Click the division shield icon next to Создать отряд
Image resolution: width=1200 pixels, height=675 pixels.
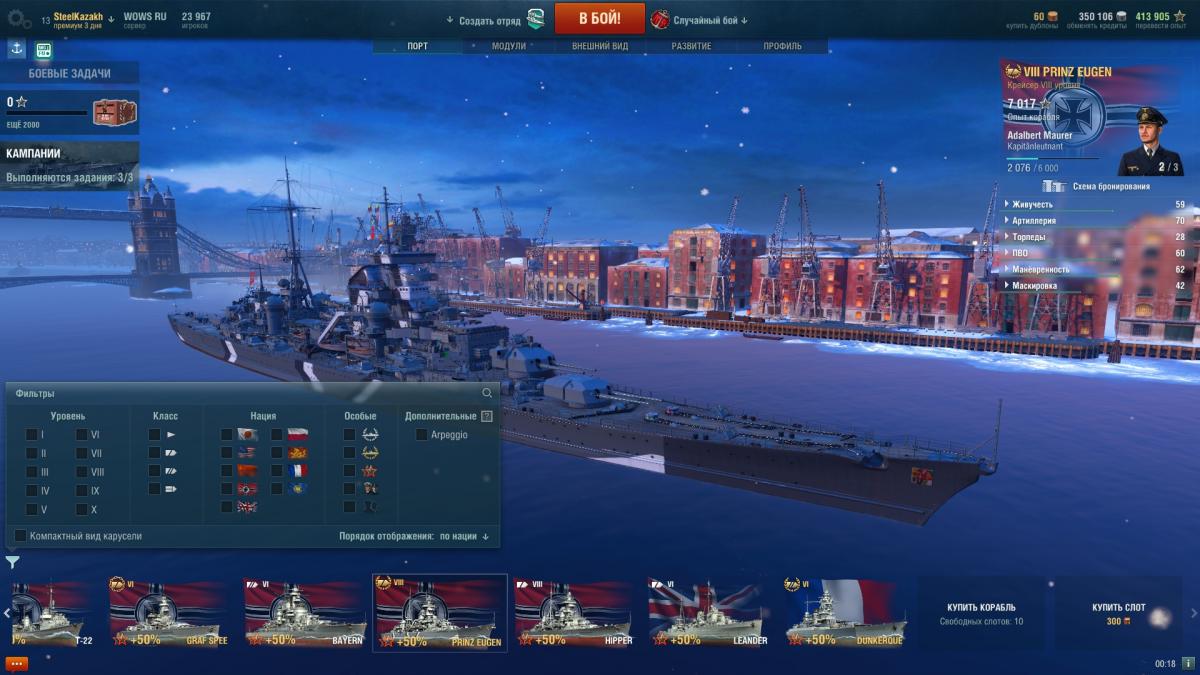point(536,19)
